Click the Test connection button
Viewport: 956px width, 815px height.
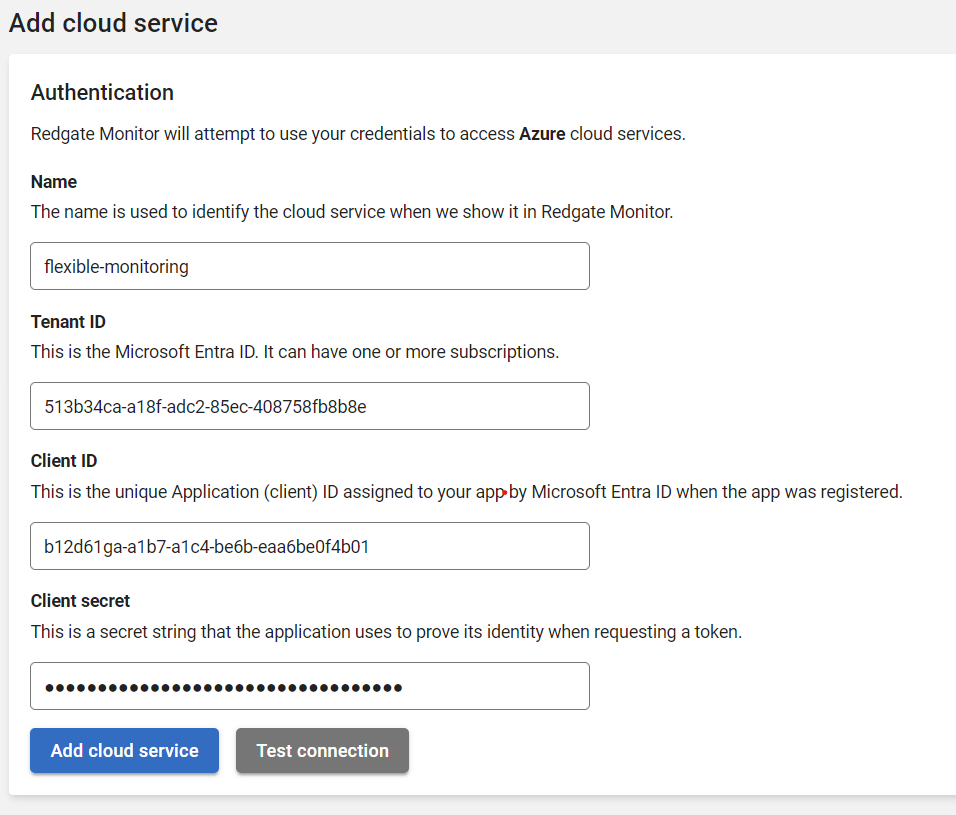[x=322, y=751]
